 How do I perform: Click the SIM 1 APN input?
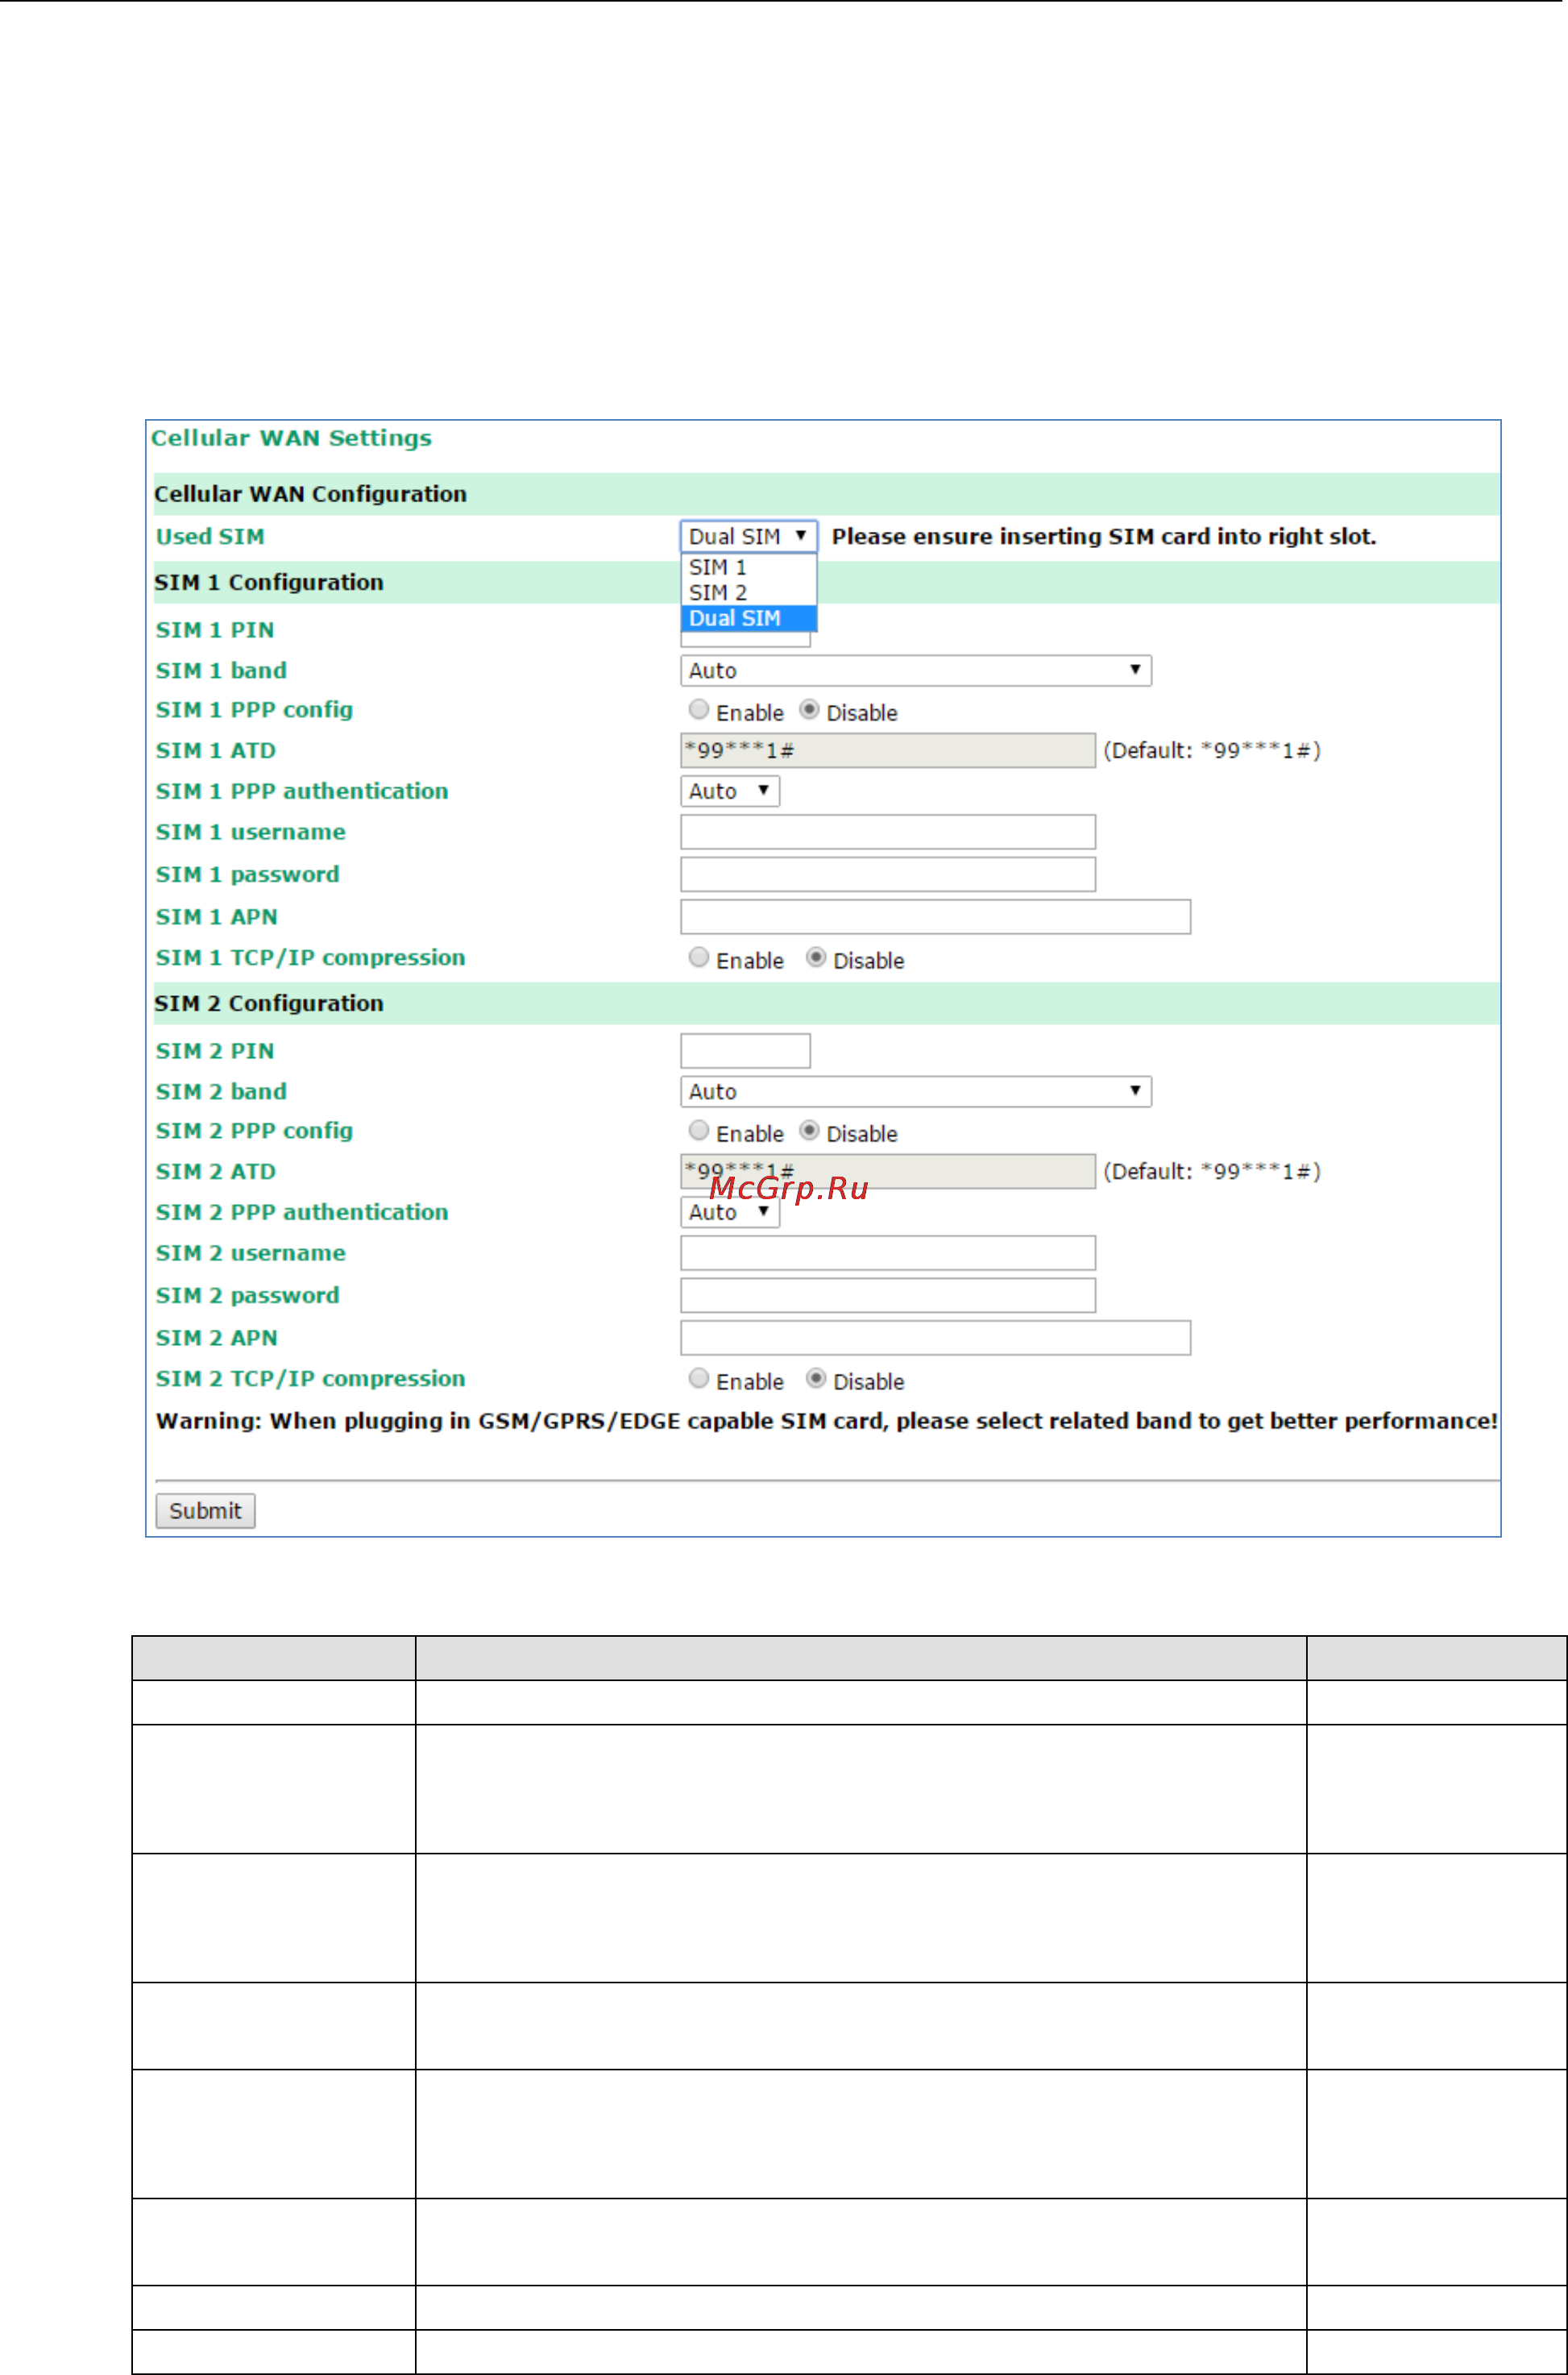935,916
